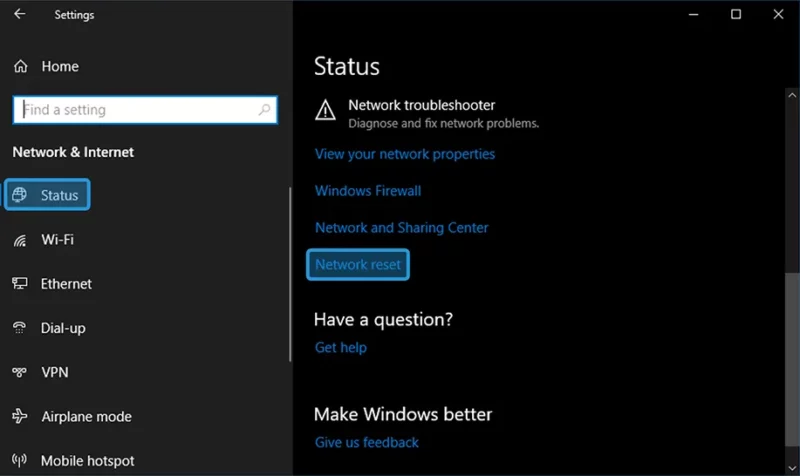Open Network and Sharing Center link

pos(402,228)
